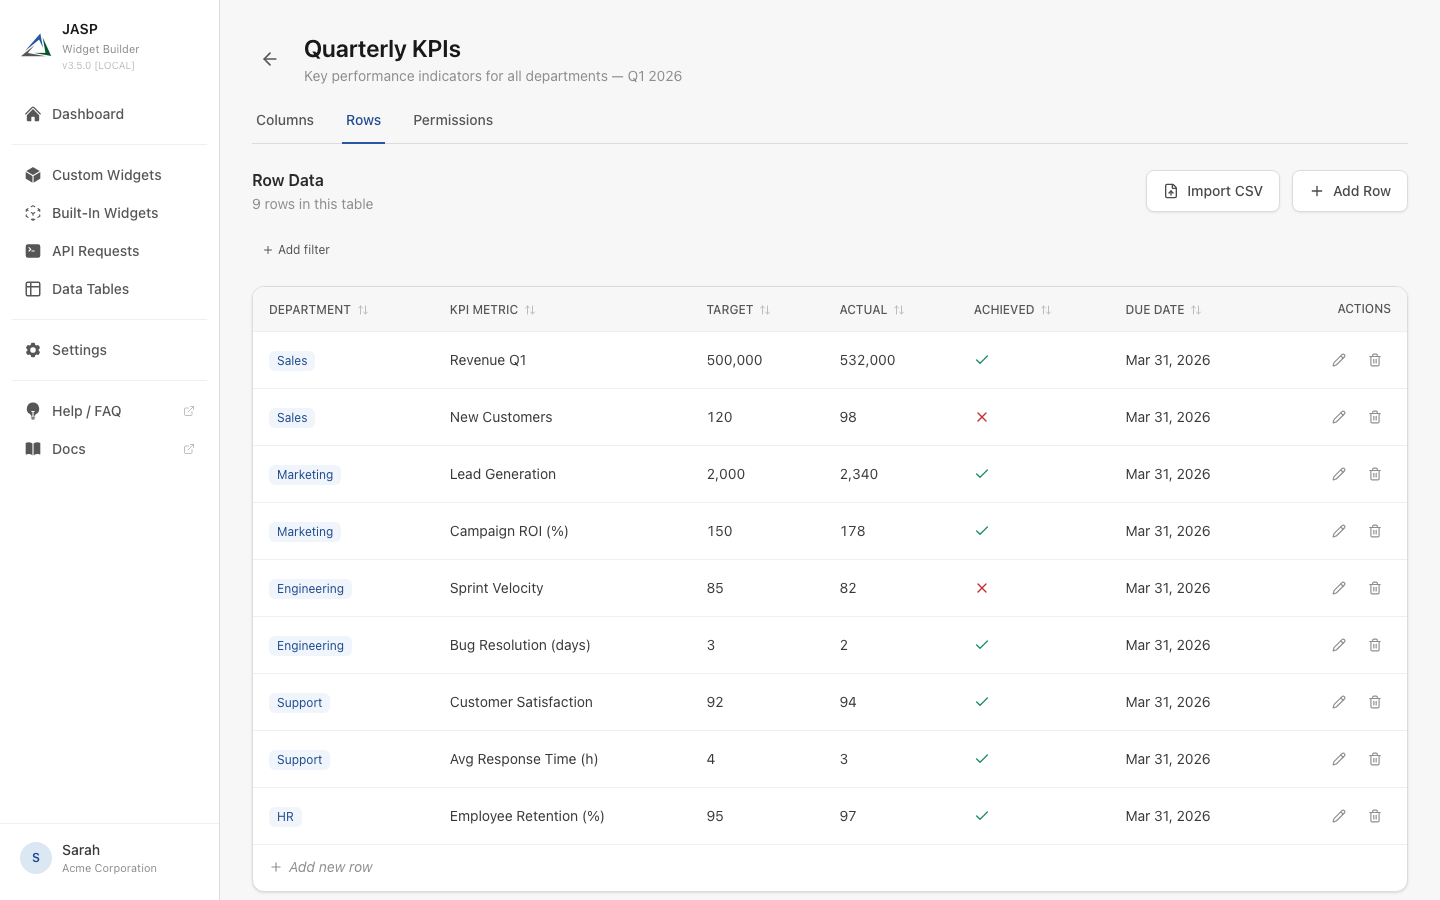The image size is (1440, 900).
Task: Click Add filter above the table
Action: 296,249
